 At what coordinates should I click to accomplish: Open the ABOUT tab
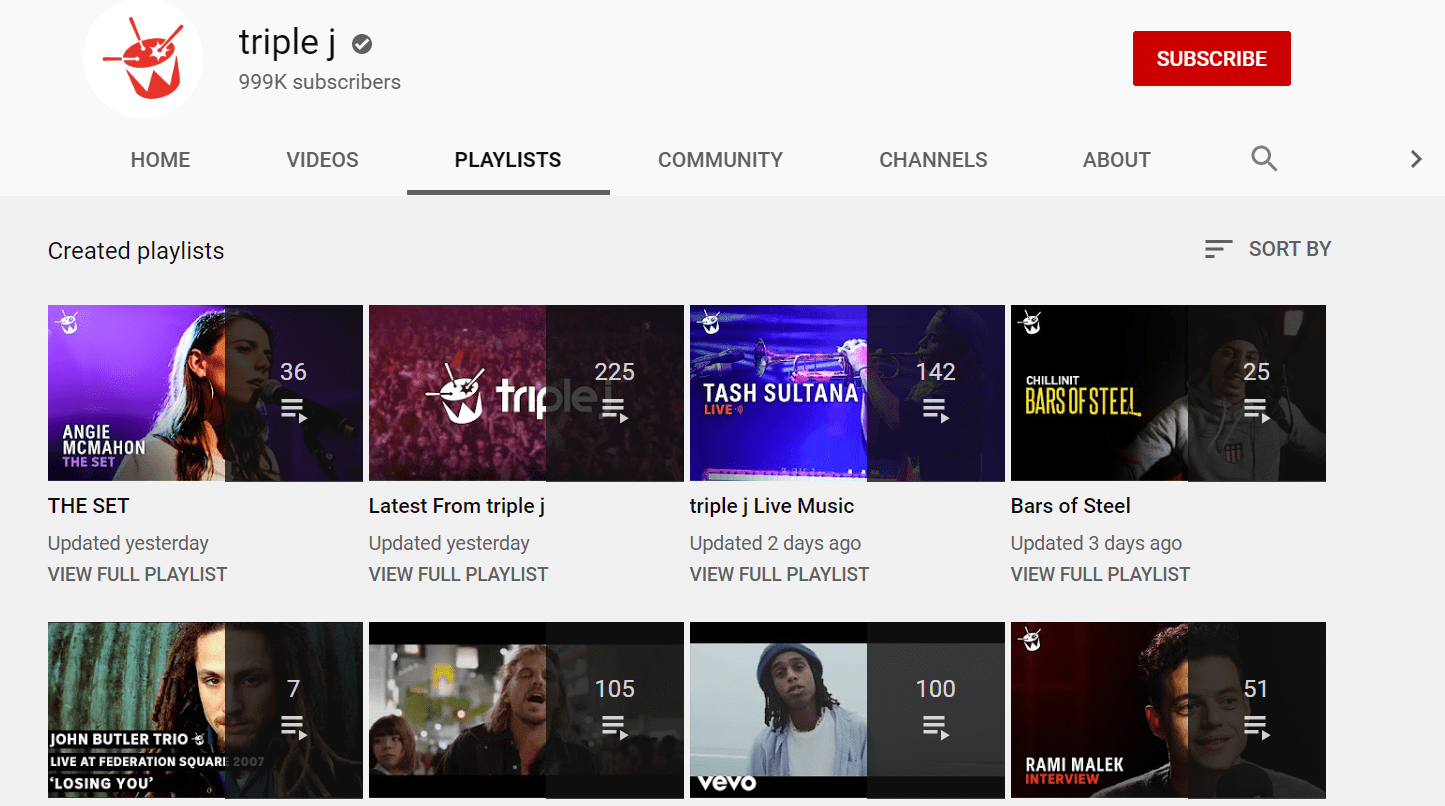1117,160
